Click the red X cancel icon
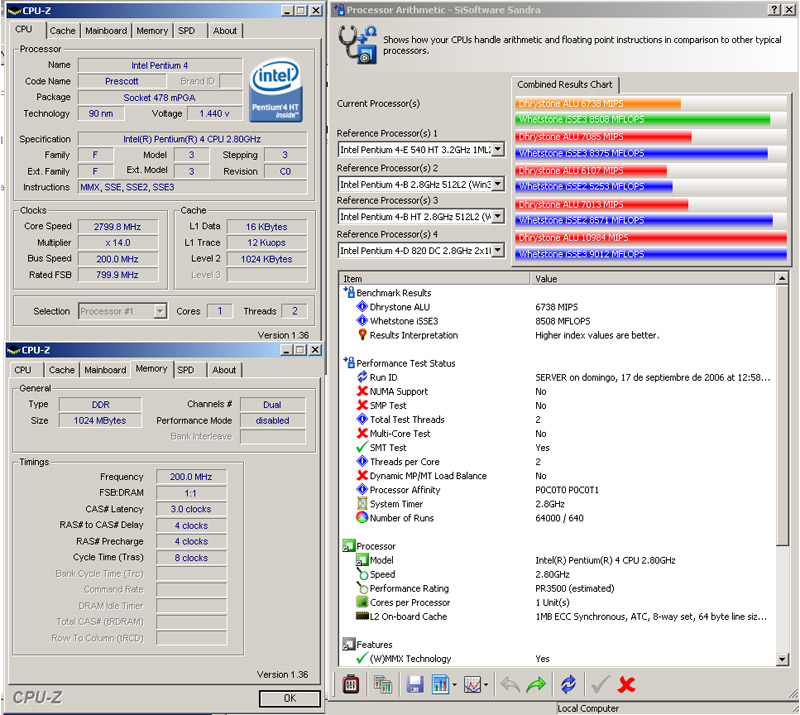The image size is (800, 715). [x=627, y=685]
